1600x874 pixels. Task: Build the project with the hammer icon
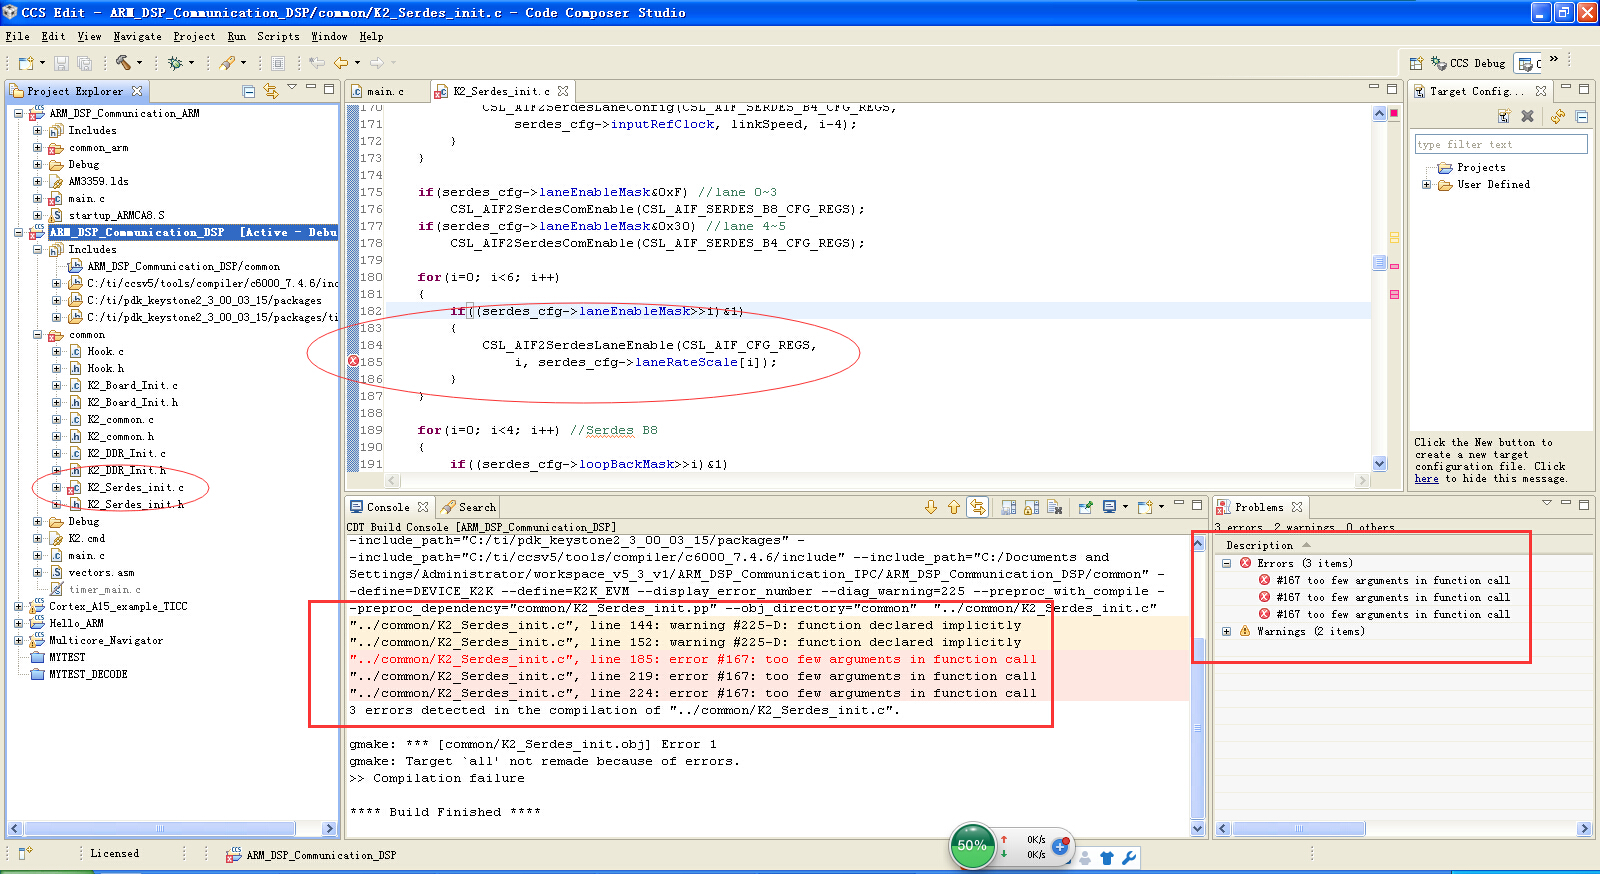(x=123, y=63)
